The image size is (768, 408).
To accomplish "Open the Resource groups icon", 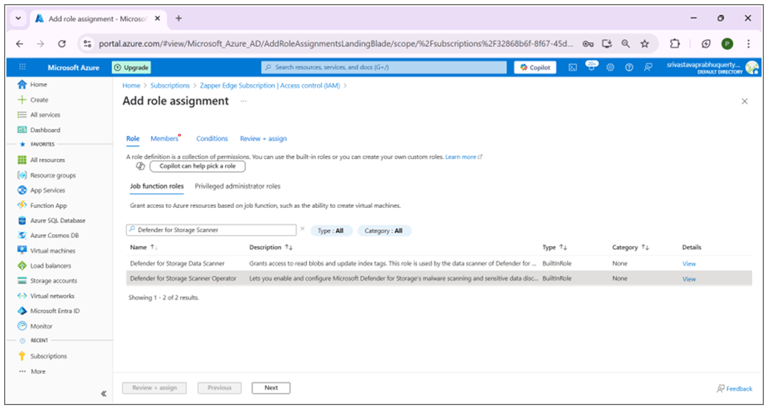I will tap(22, 175).
